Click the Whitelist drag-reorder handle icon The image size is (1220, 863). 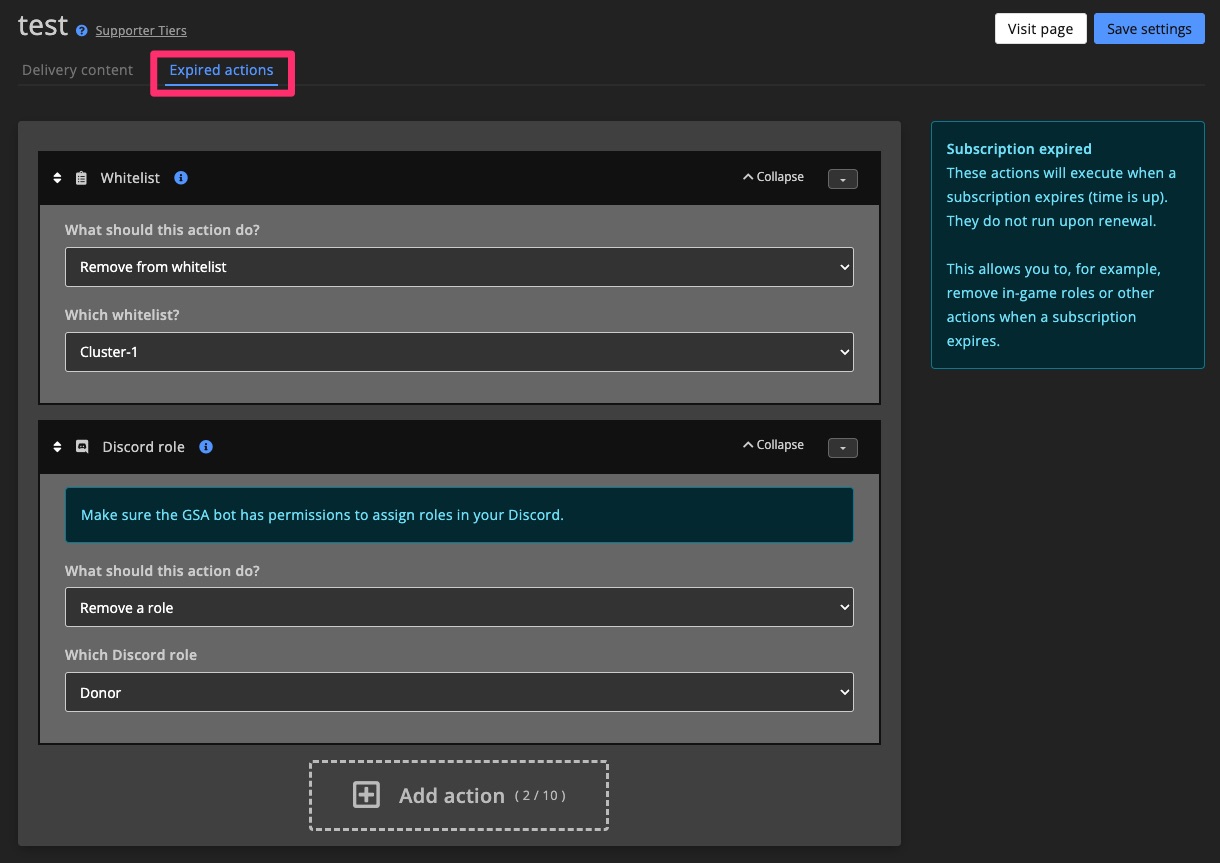57,178
